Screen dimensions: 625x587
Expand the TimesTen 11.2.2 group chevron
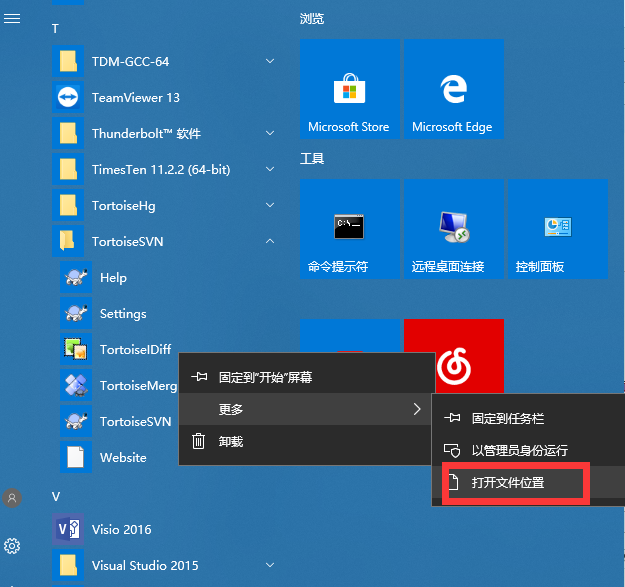pyautogui.click(x=270, y=169)
